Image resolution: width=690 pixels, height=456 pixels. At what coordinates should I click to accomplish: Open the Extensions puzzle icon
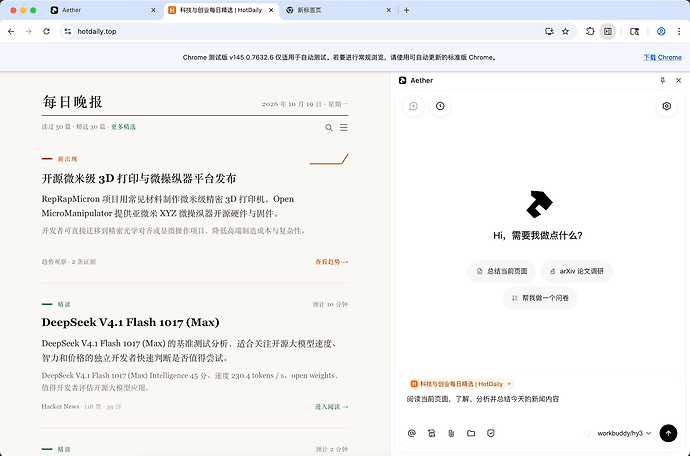tap(590, 31)
